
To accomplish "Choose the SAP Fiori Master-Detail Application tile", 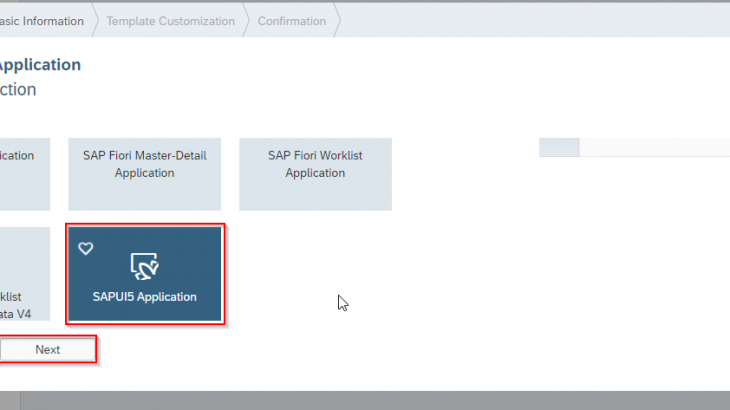I will click(145, 174).
